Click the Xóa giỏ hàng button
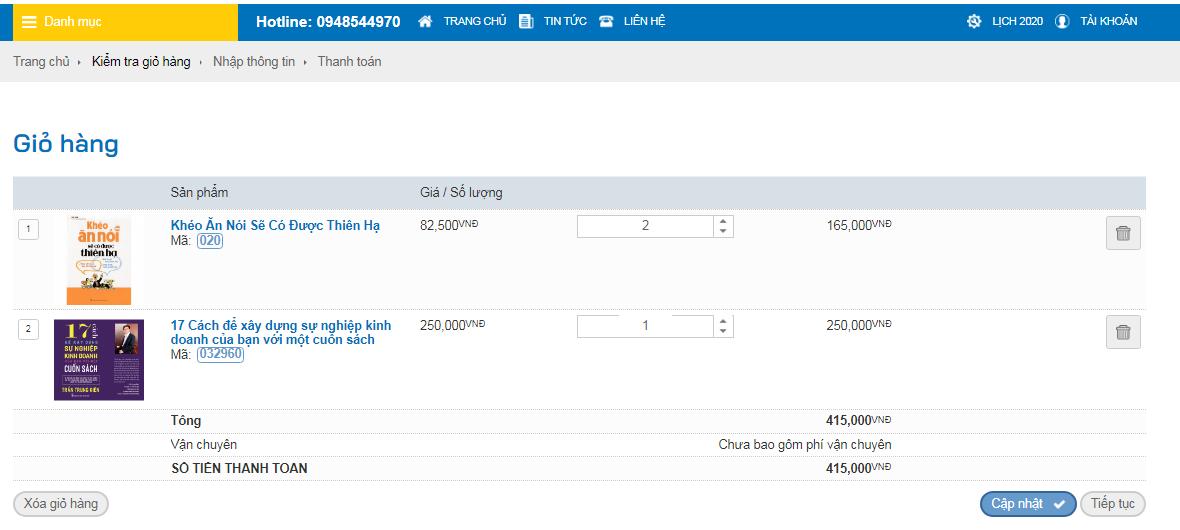This screenshot has width=1180, height=530. [x=61, y=504]
